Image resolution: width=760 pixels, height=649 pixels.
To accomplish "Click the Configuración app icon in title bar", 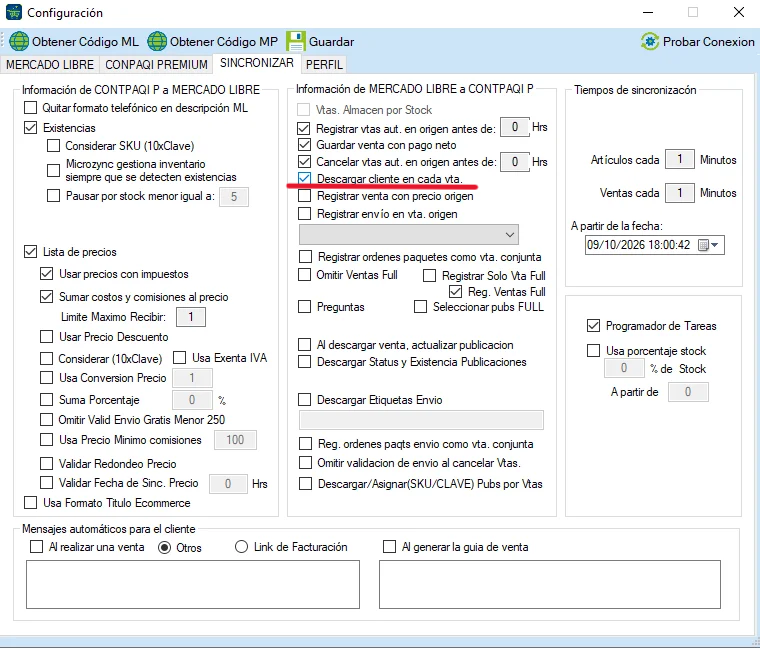I will click(14, 12).
